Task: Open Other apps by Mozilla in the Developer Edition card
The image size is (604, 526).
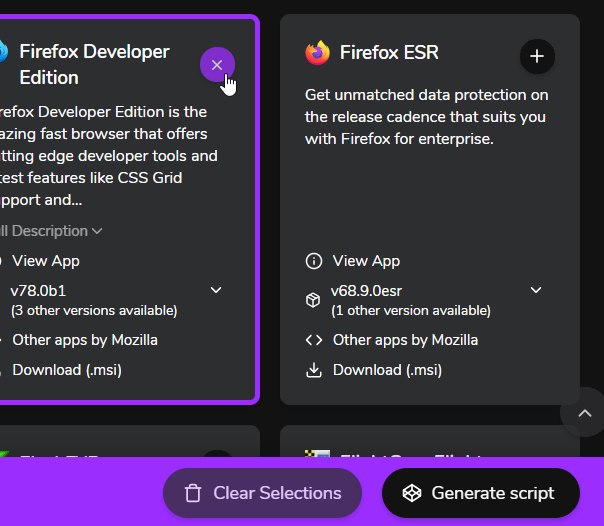Action: tap(85, 340)
